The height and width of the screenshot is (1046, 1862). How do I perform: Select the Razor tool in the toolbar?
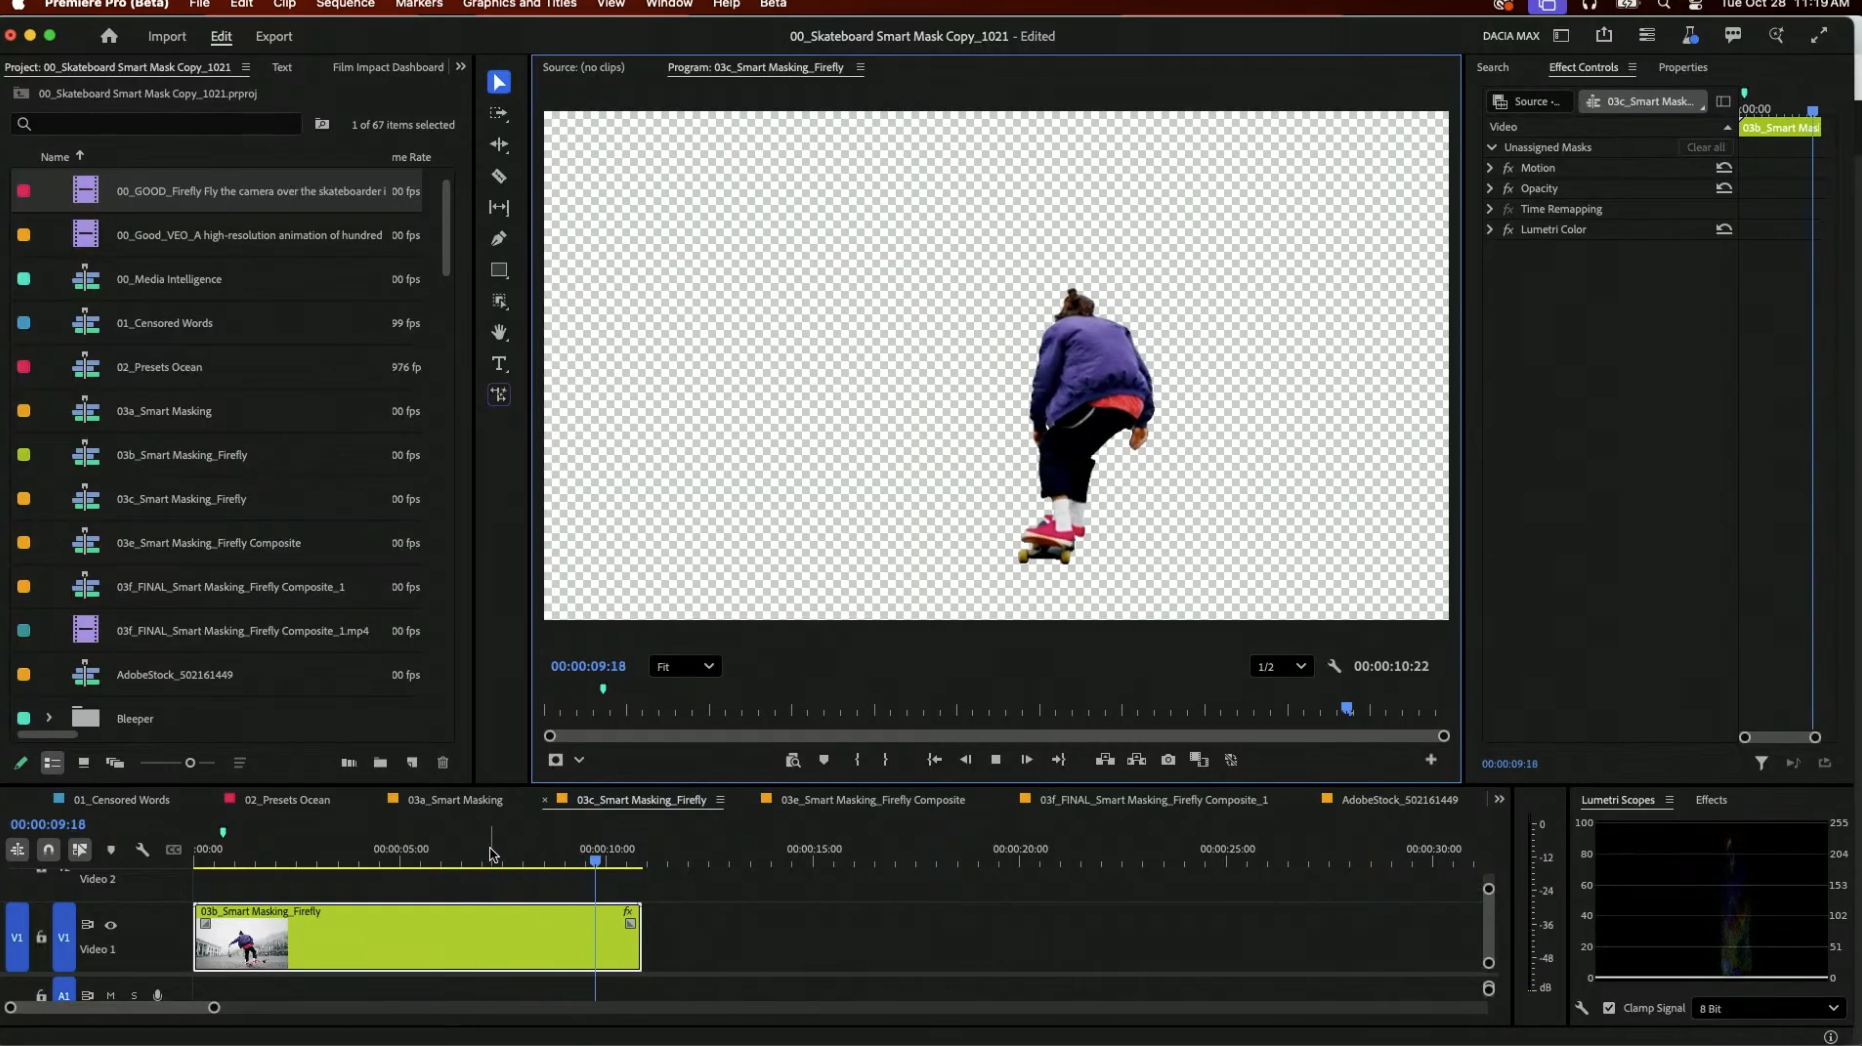tap(499, 176)
